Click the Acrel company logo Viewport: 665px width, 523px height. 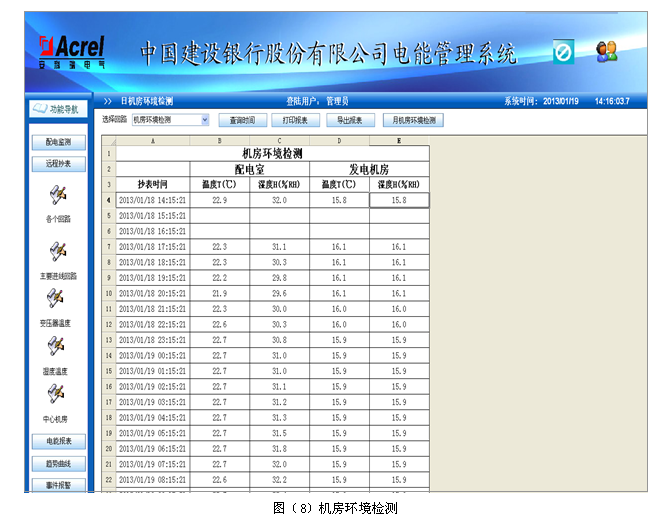72,52
